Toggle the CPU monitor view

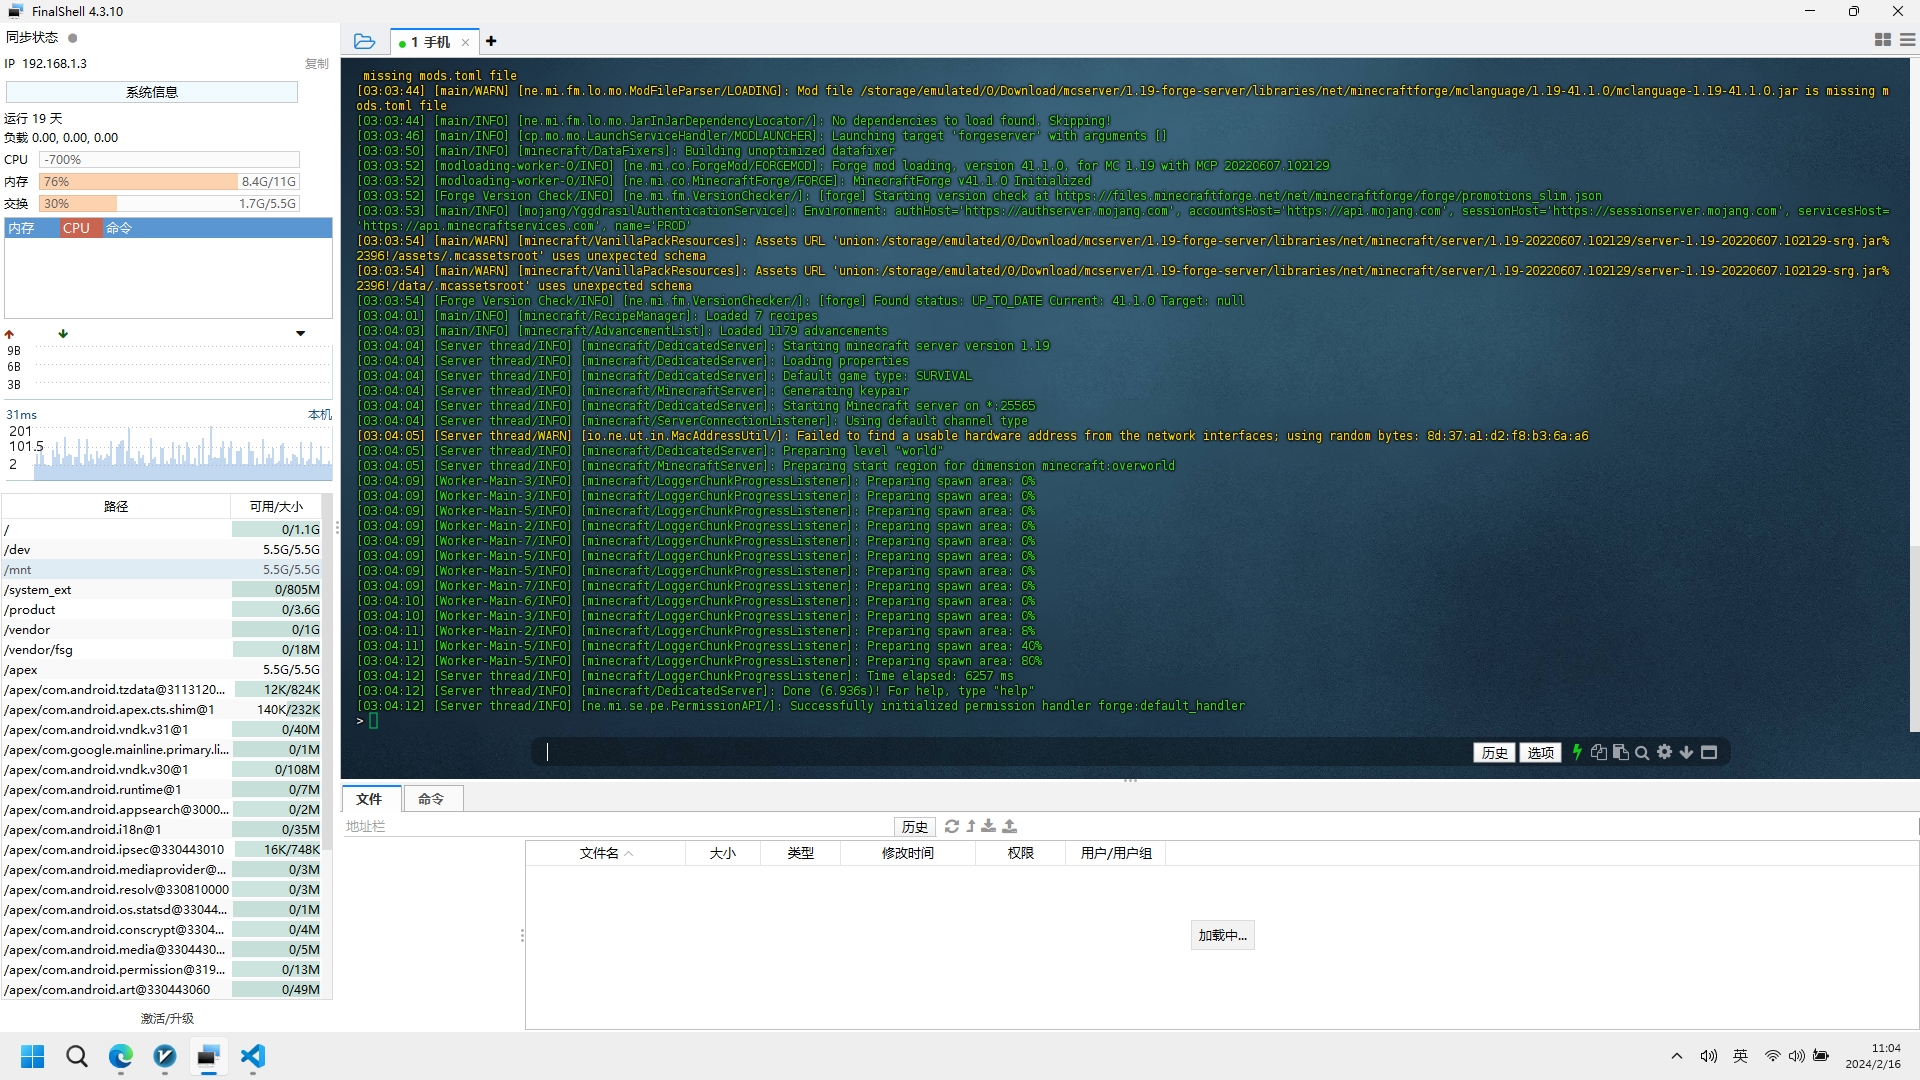point(76,228)
